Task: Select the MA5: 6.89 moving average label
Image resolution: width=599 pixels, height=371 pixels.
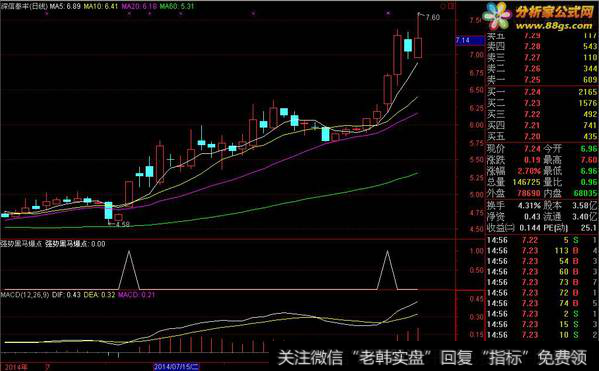Action: pyautogui.click(x=65, y=6)
